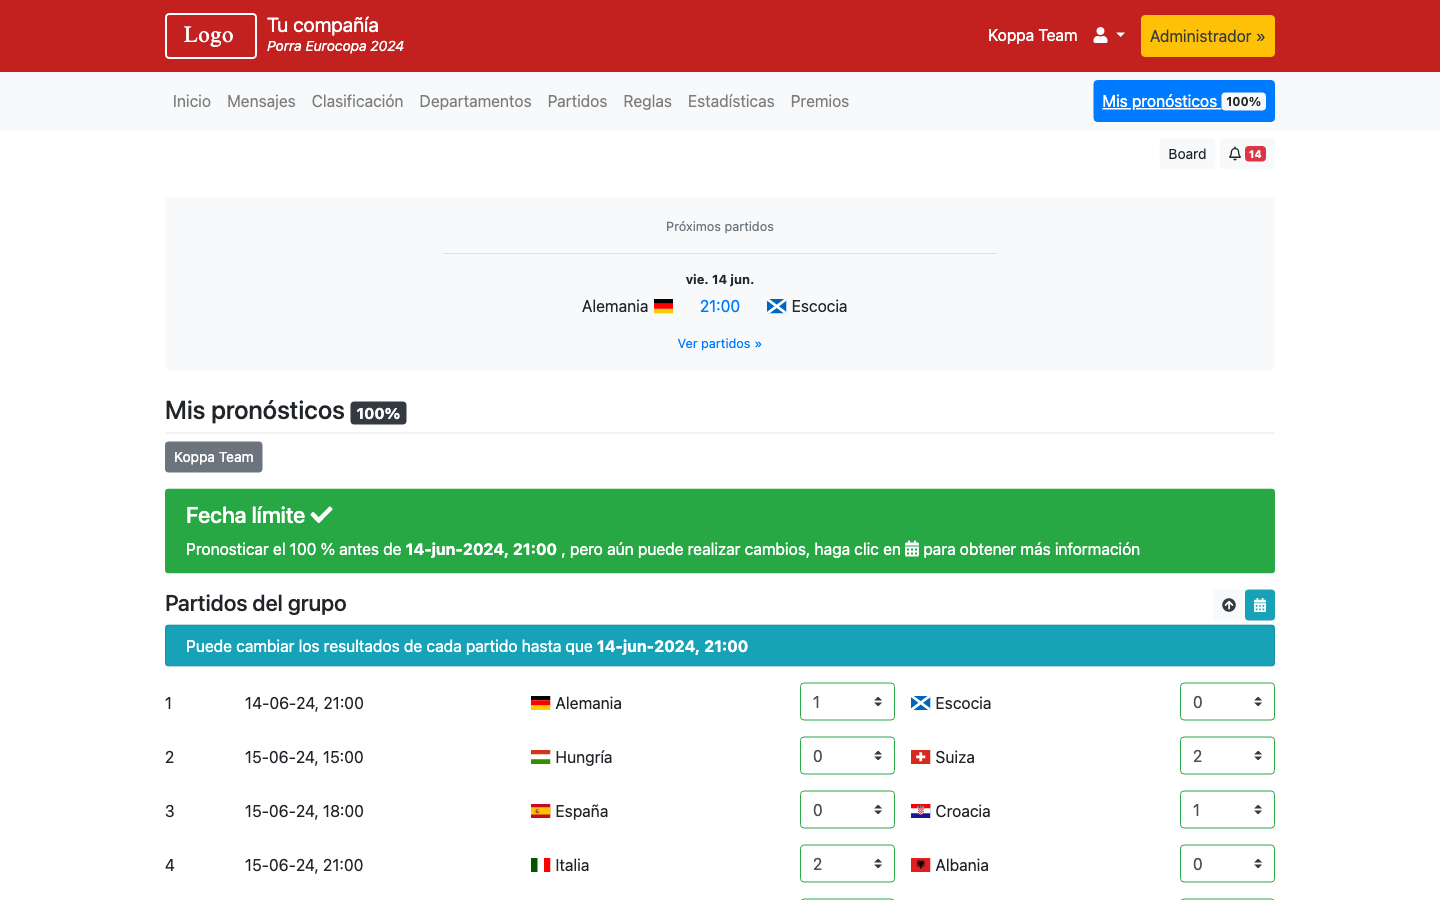The width and height of the screenshot is (1440, 900).
Task: Open Estadísticas menu item
Action: (731, 101)
